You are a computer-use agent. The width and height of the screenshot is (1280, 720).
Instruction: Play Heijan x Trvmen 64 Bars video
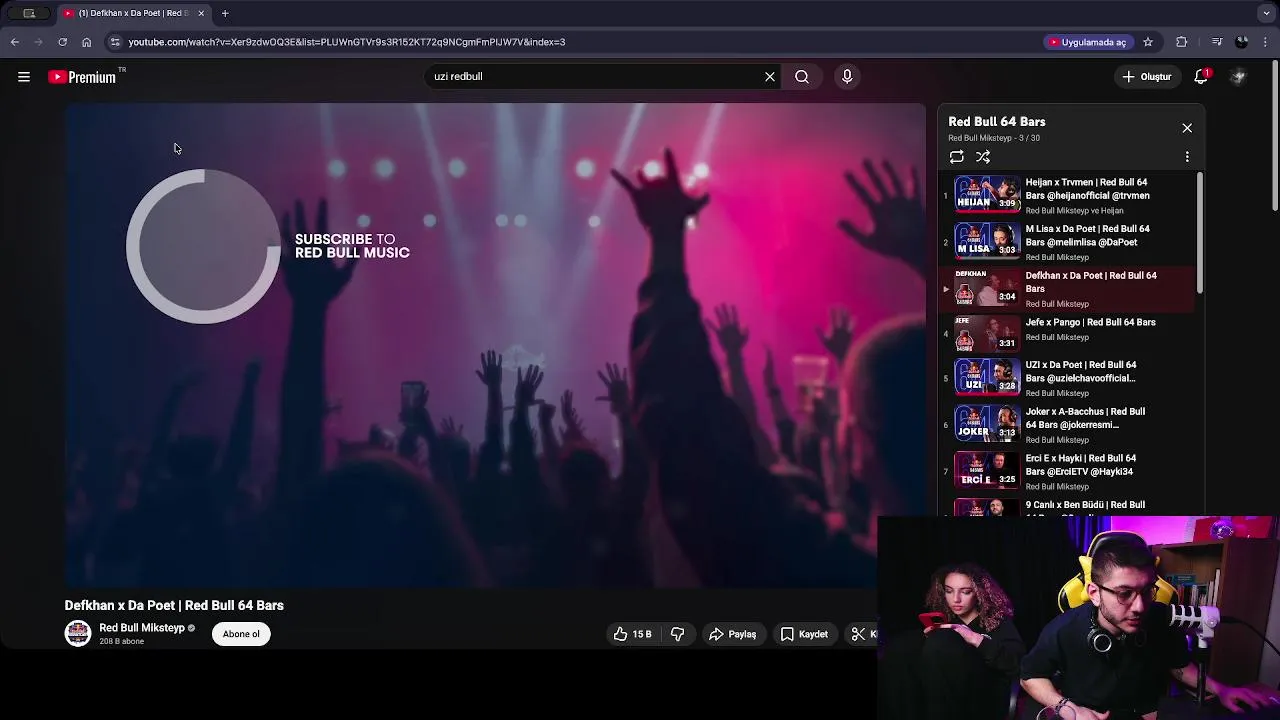click(x=1066, y=195)
